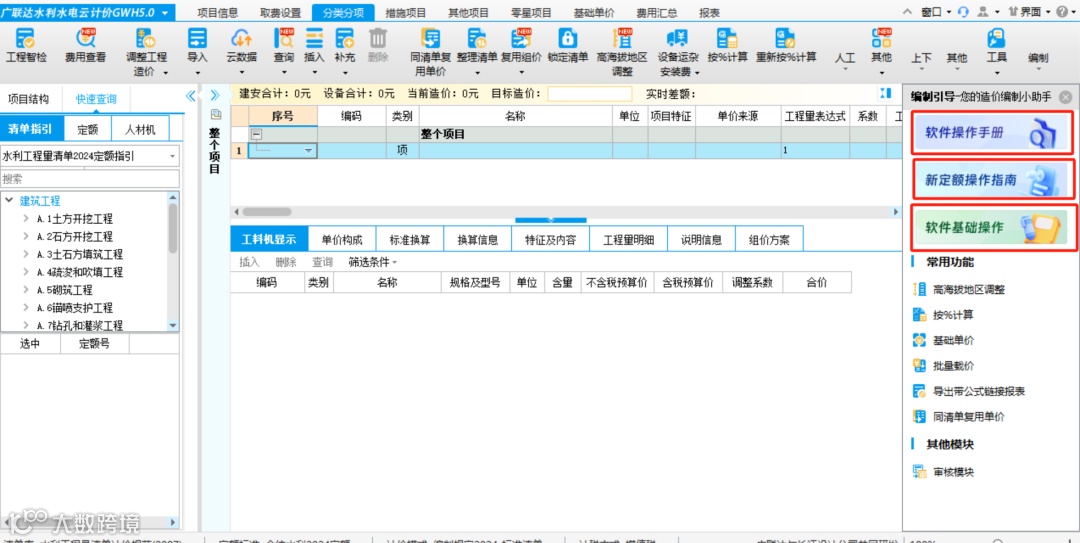1080x543 pixels.
Task: Collapse the 建筑工程 tree node
Action: [x=9, y=201]
